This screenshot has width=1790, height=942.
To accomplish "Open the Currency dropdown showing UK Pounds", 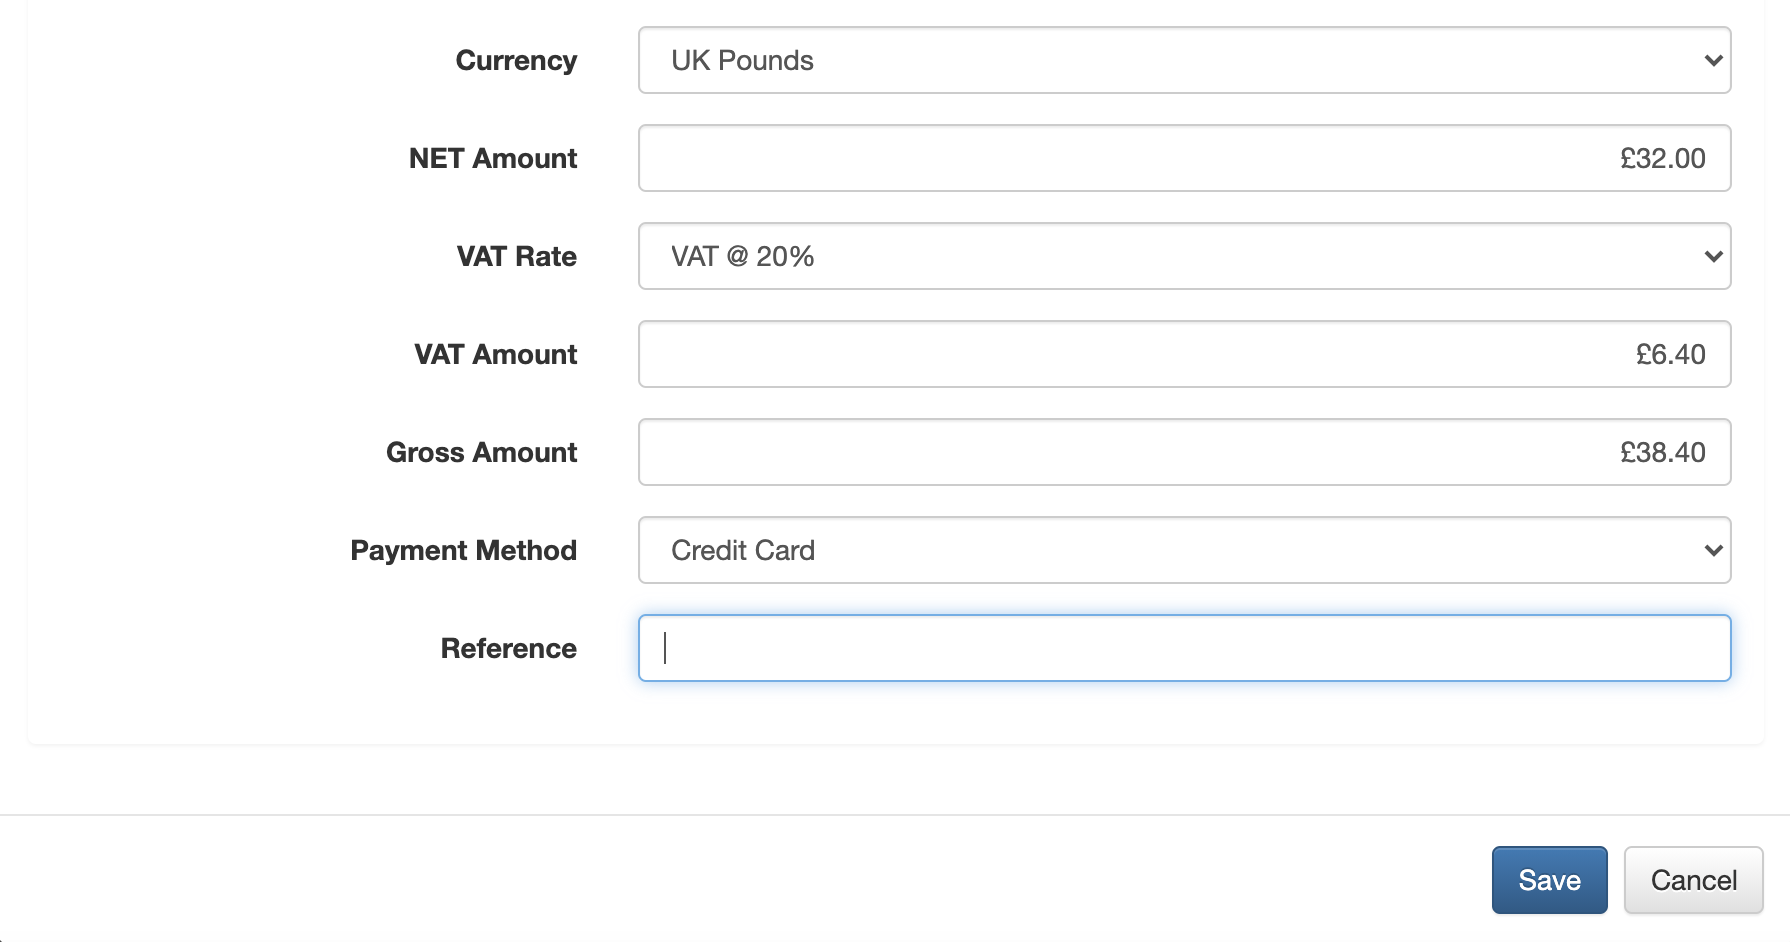I will click(1184, 60).
